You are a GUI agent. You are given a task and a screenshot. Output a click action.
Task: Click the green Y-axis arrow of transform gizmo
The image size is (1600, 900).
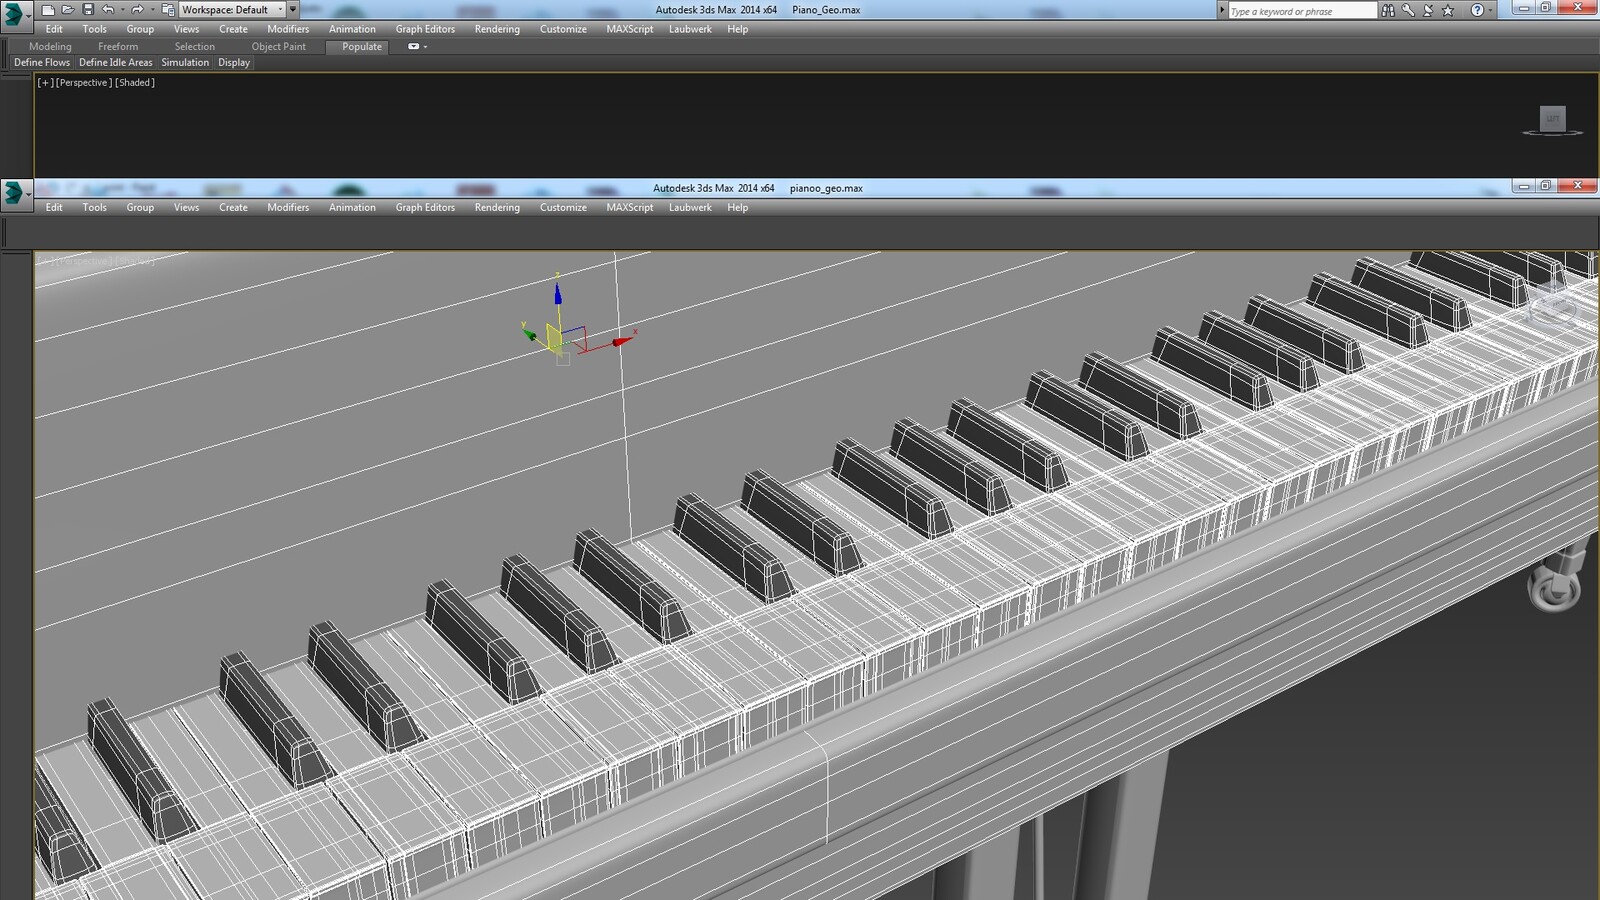pos(530,334)
